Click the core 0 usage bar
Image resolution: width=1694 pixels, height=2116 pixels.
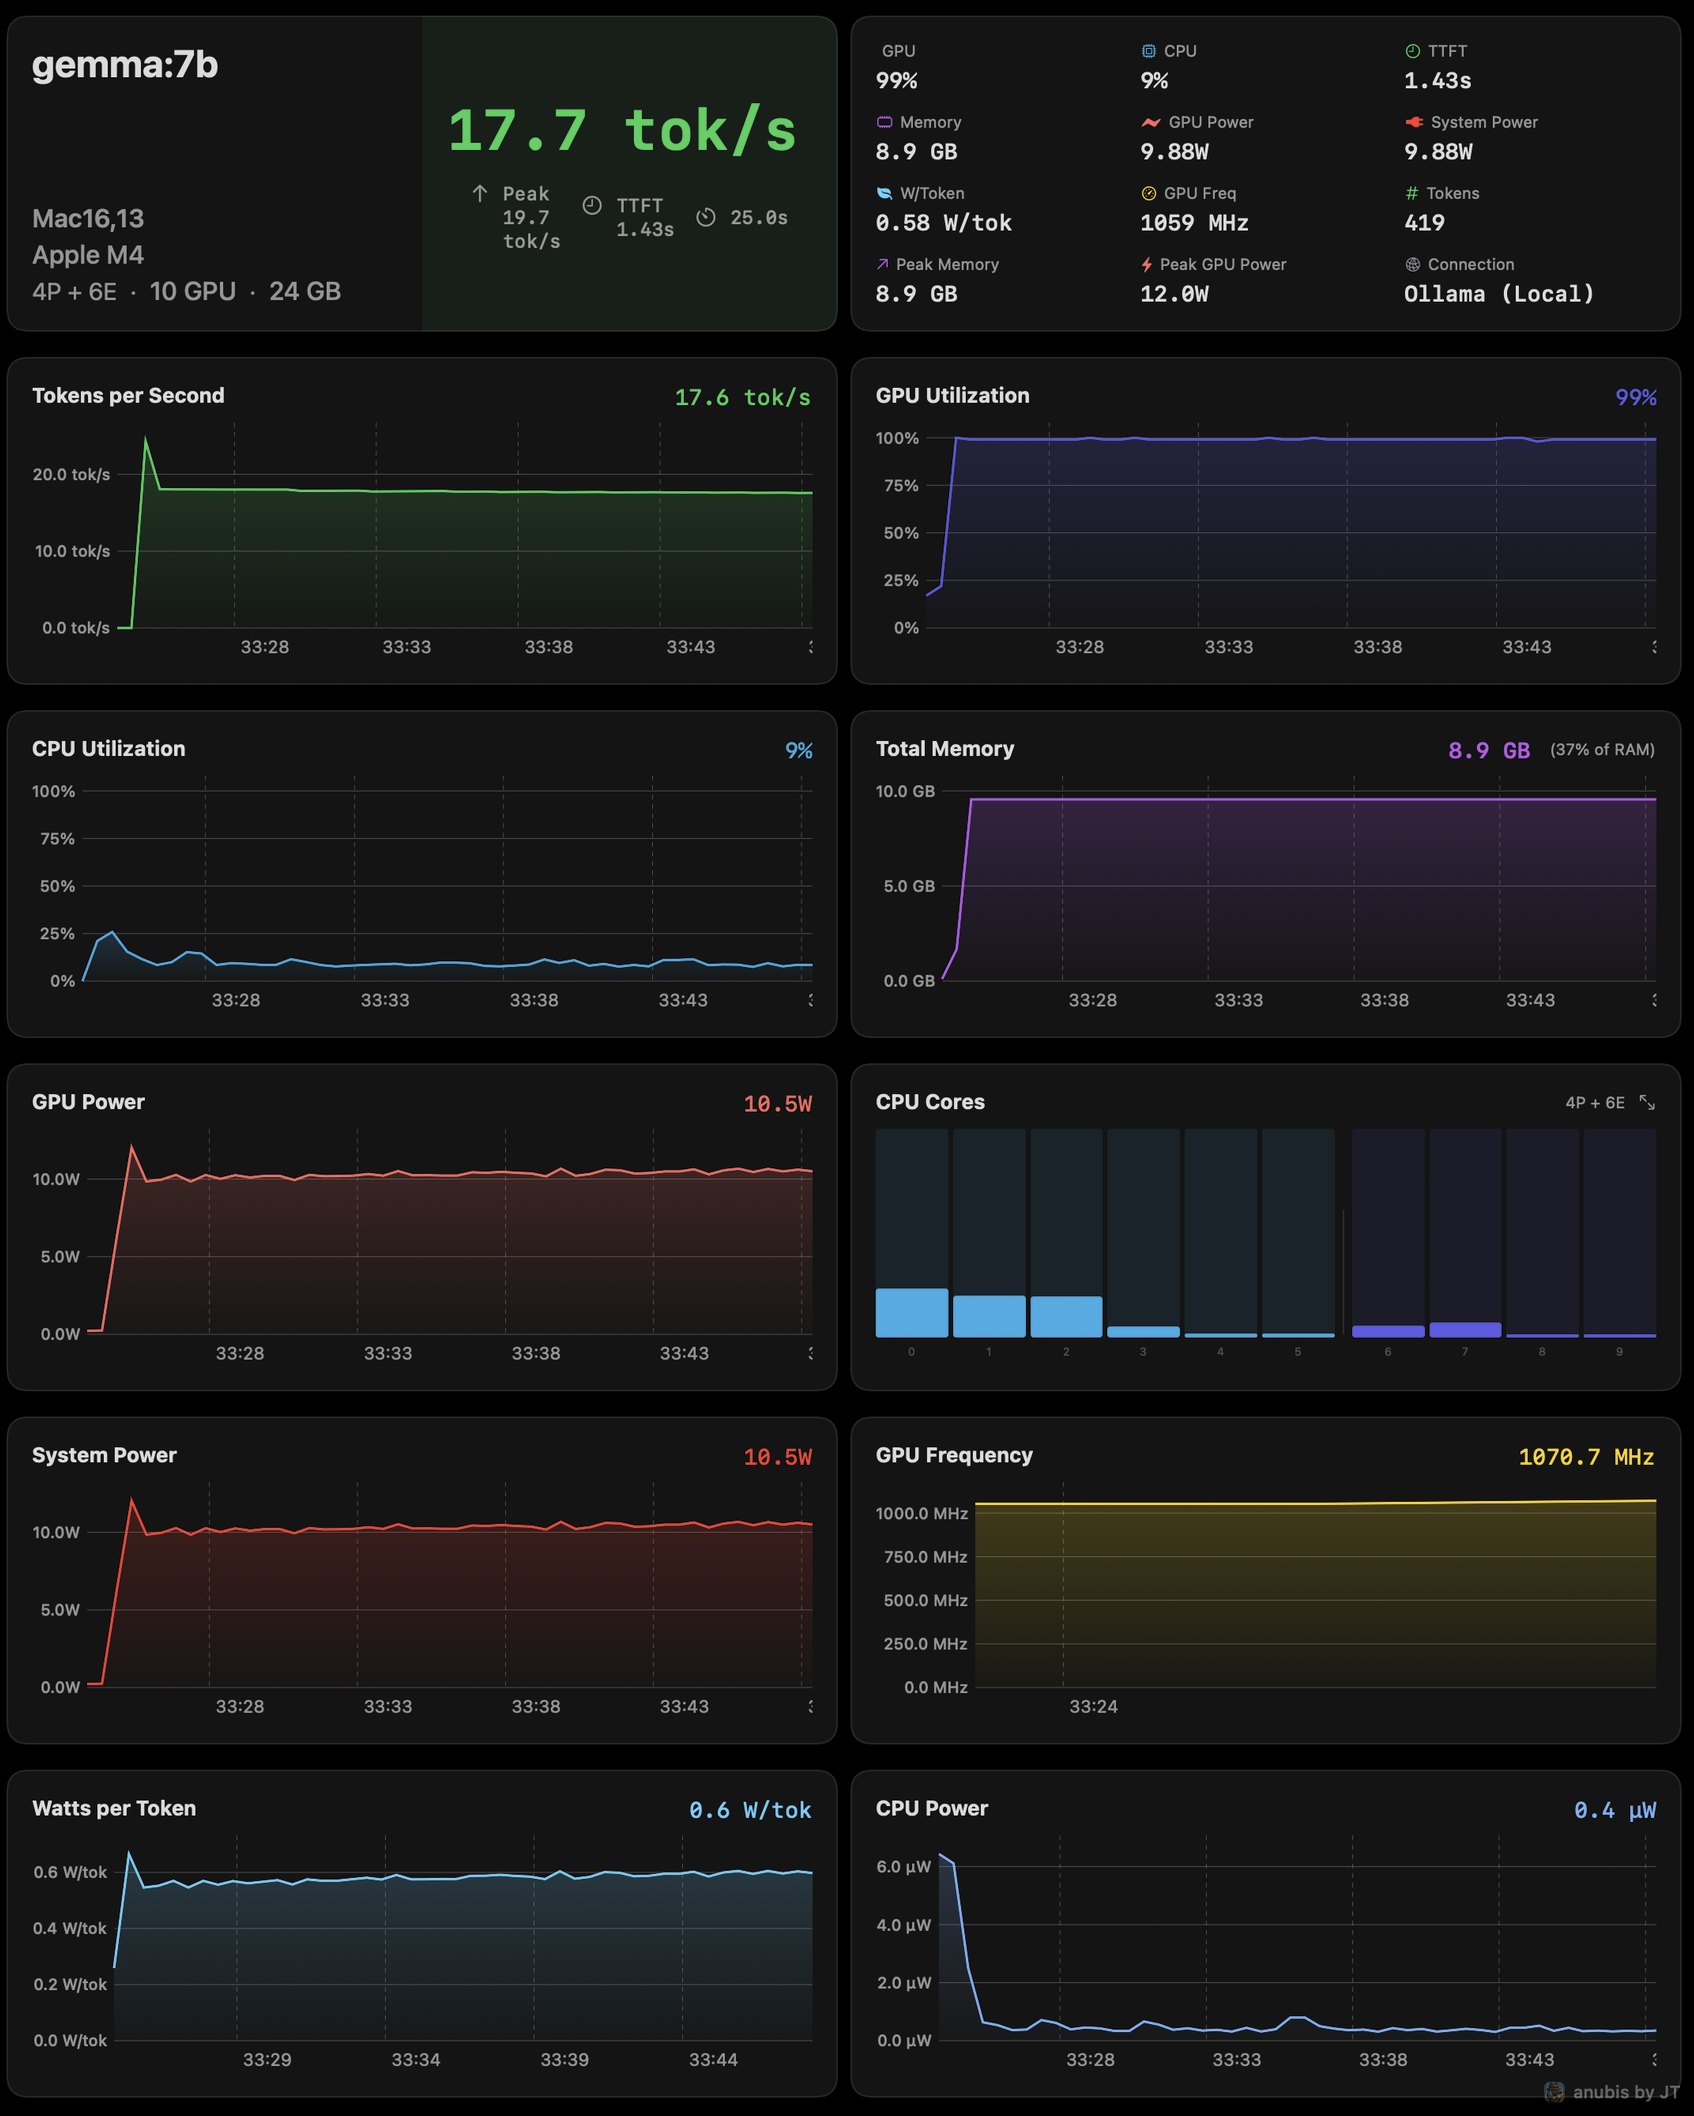tap(911, 1312)
